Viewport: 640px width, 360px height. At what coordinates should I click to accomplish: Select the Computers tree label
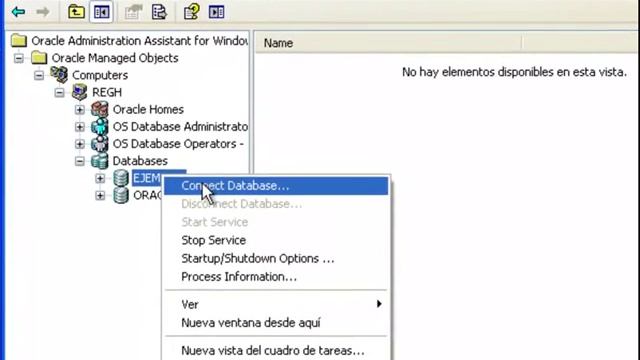point(100,75)
